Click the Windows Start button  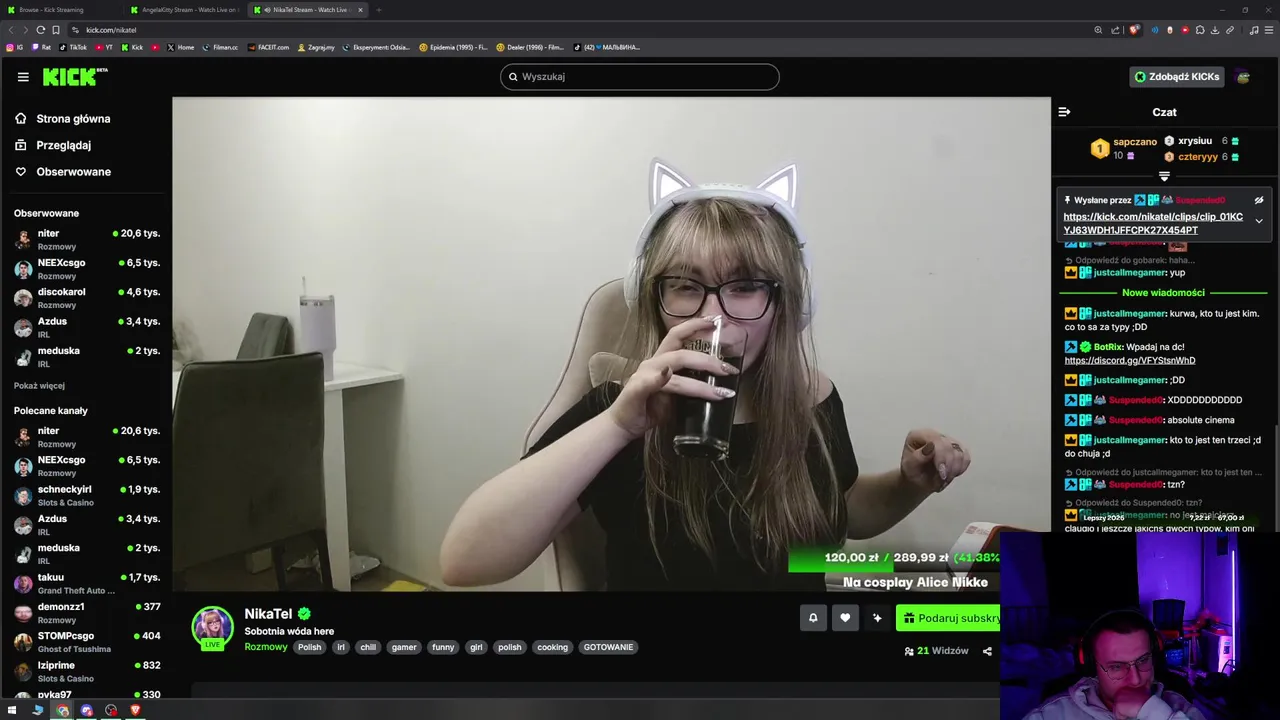point(14,710)
